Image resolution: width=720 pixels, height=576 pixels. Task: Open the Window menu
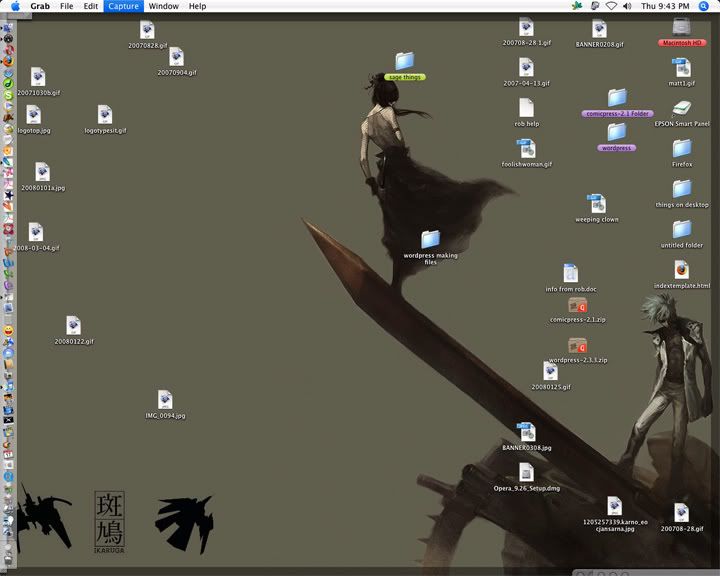pos(163,6)
